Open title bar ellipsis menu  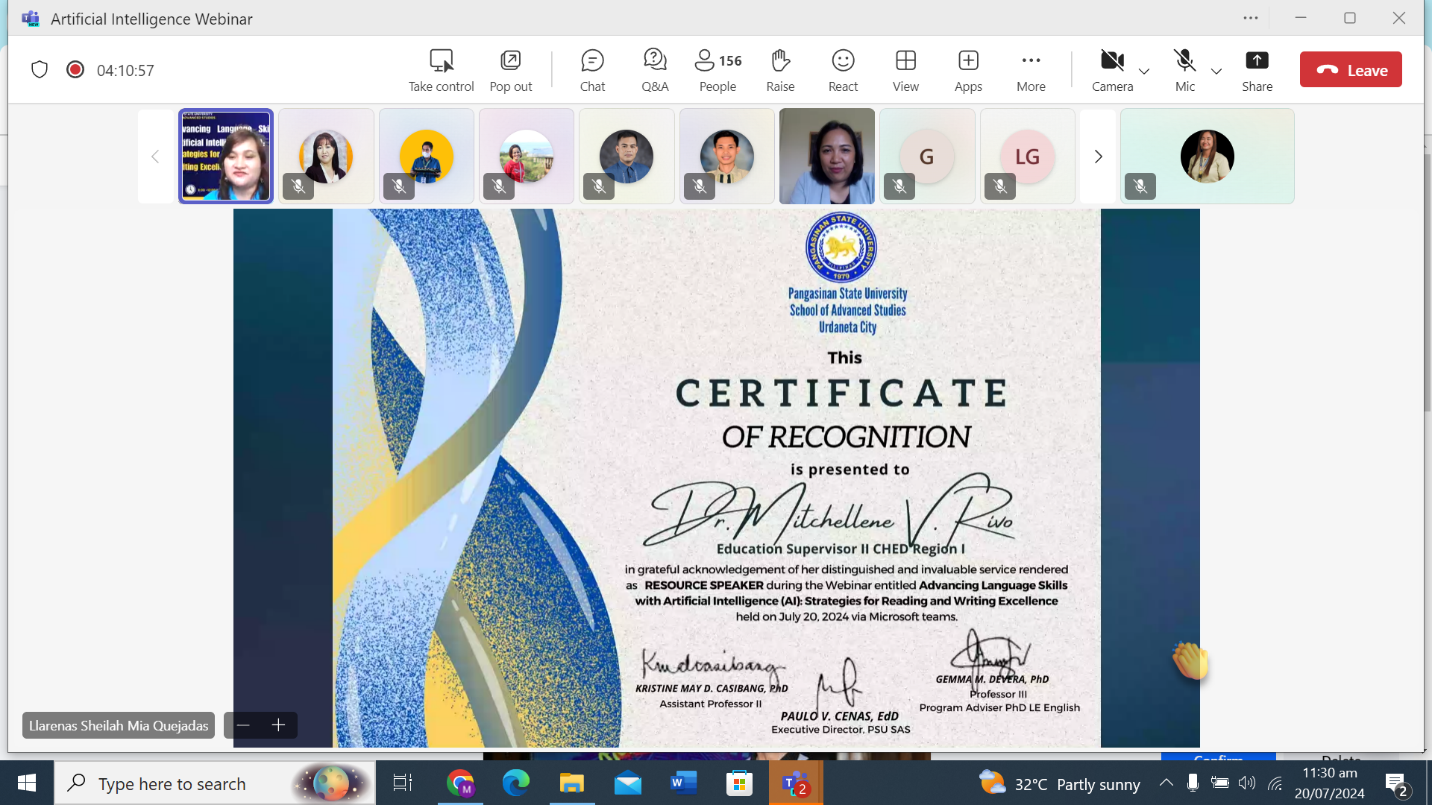[1250, 18]
